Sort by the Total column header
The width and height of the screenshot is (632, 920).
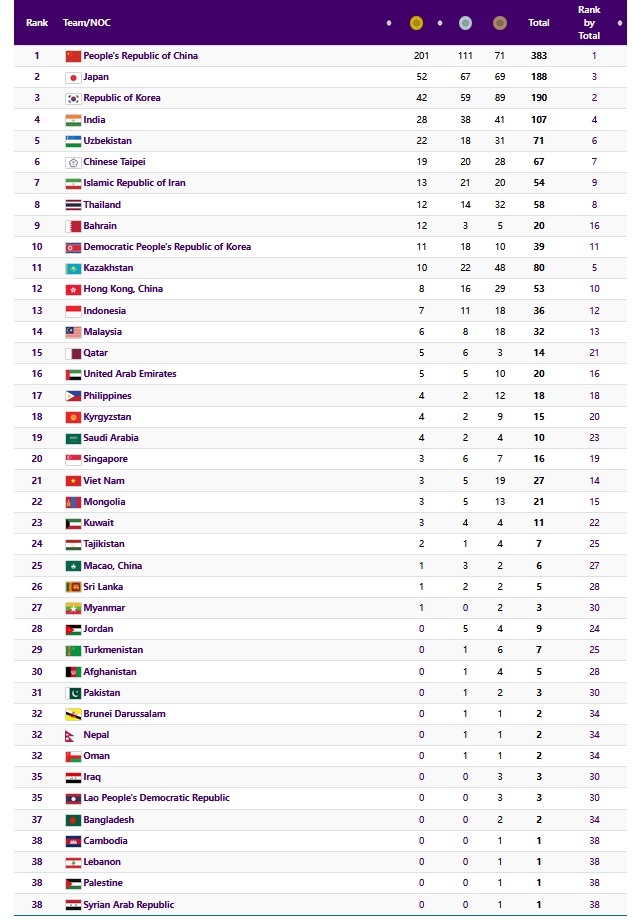pyautogui.click(x=539, y=23)
